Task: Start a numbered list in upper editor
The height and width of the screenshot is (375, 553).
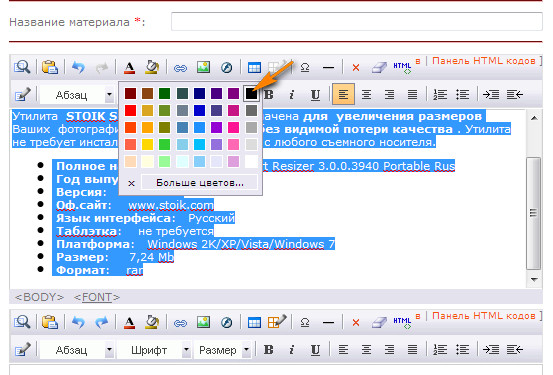Action: coord(440,94)
